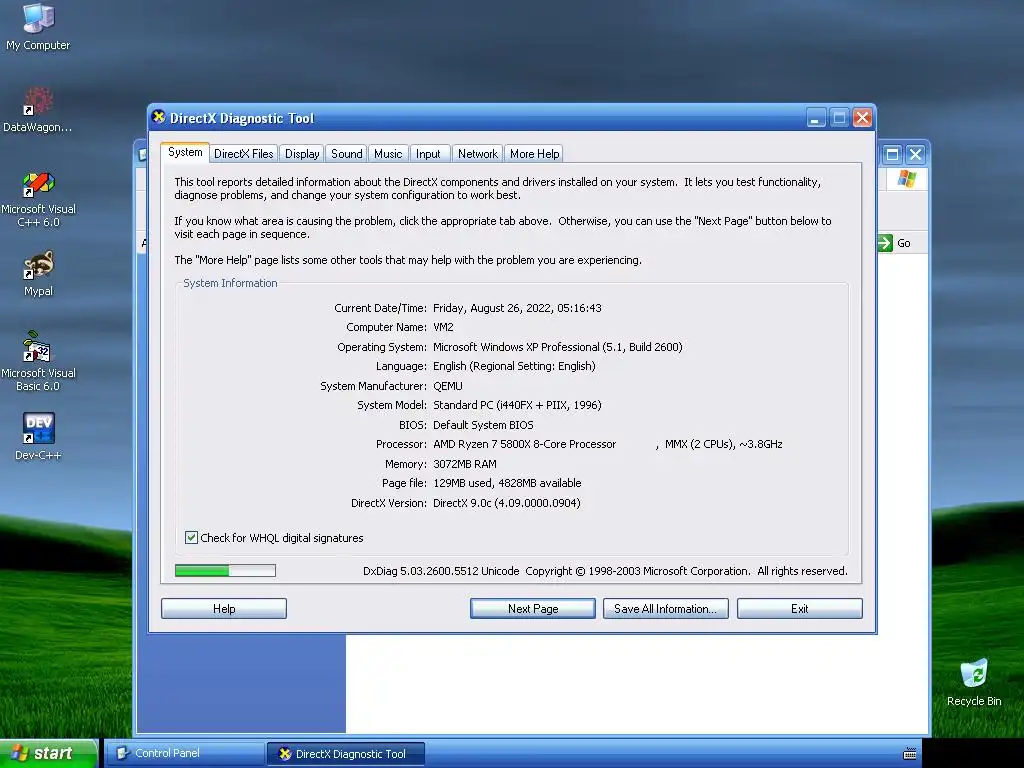Click the Go arrow in Control Panel window
The height and width of the screenshot is (768, 1024).
click(x=885, y=243)
